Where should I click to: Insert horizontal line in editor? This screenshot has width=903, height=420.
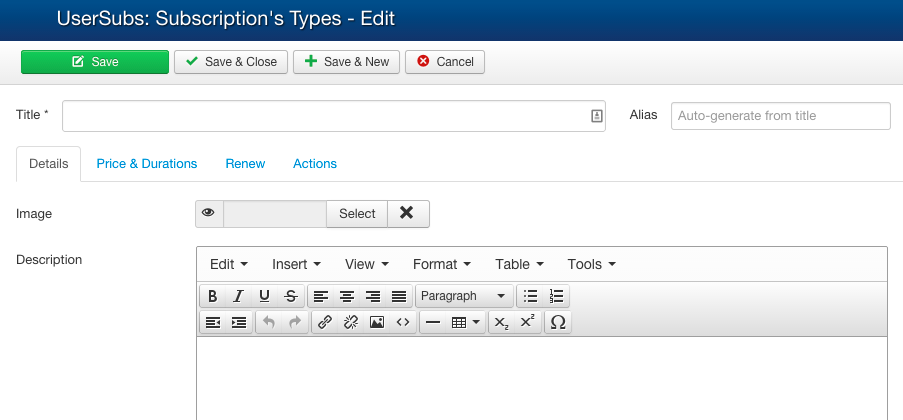pyautogui.click(x=432, y=323)
